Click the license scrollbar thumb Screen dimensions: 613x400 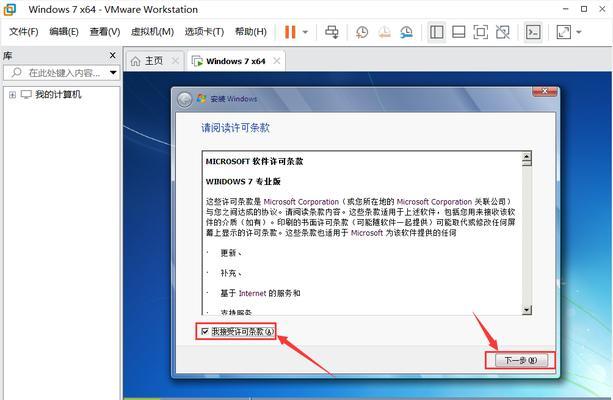(x=527, y=163)
